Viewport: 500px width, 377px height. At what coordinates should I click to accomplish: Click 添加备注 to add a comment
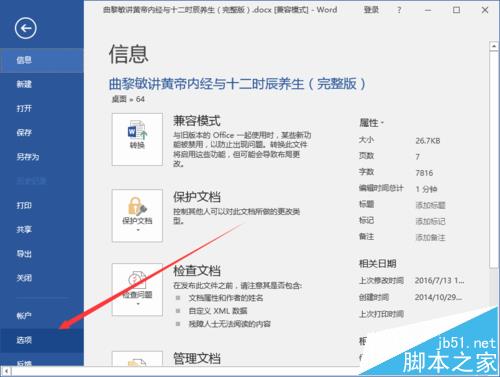[x=430, y=237]
